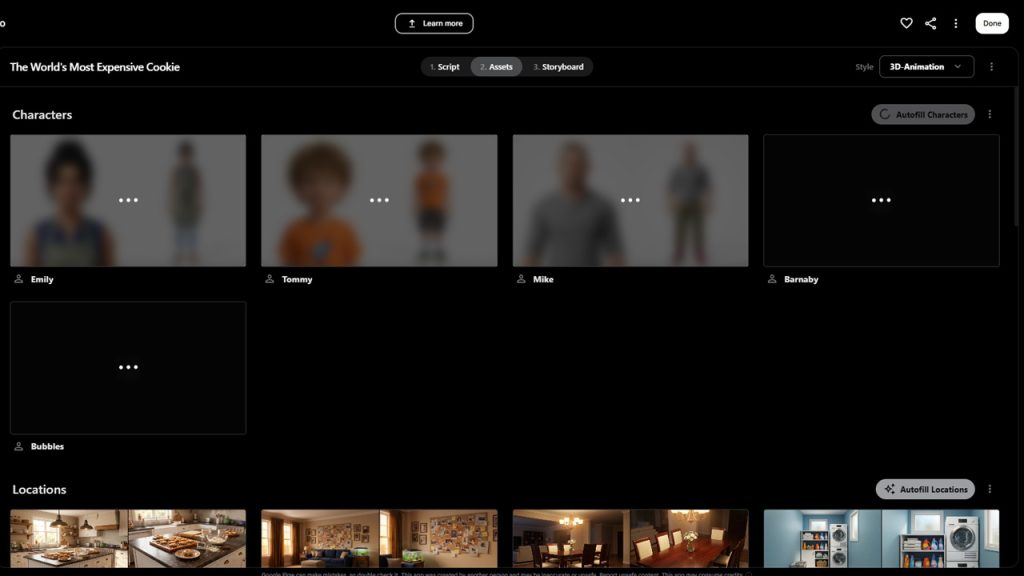Click the Done button
The width and height of the screenshot is (1024, 576).
991,23
